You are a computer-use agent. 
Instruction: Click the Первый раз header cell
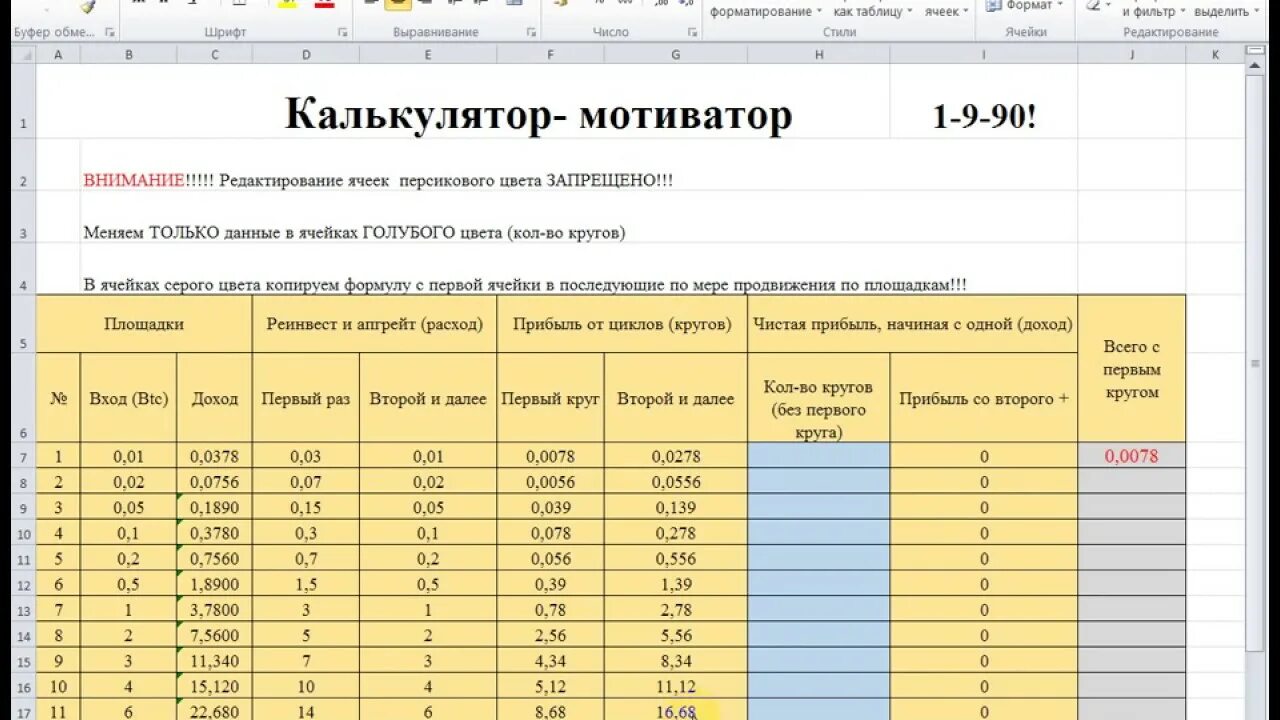(x=306, y=398)
